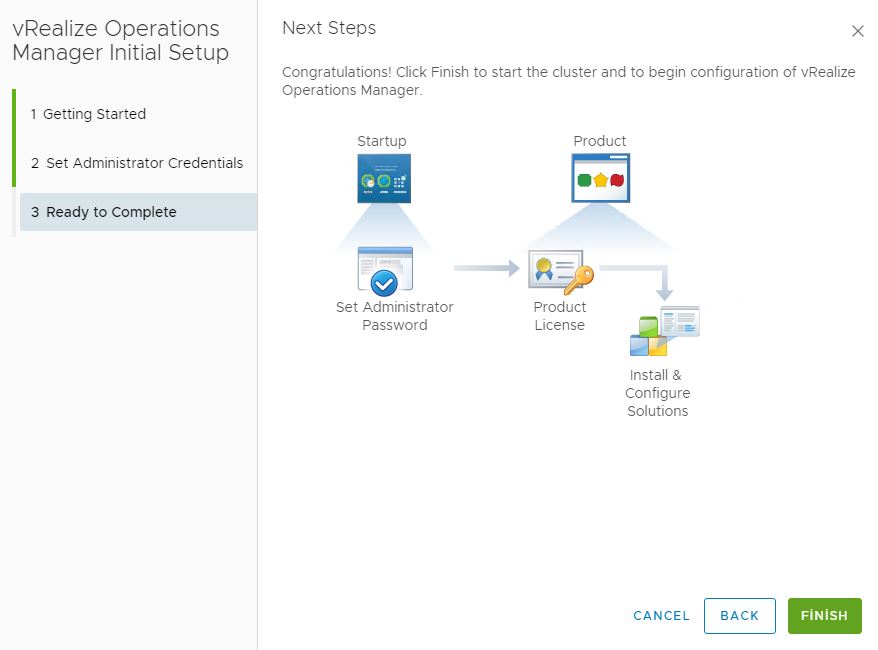Click the Startup dashboard icon
The height and width of the screenshot is (650, 878).
click(x=384, y=178)
